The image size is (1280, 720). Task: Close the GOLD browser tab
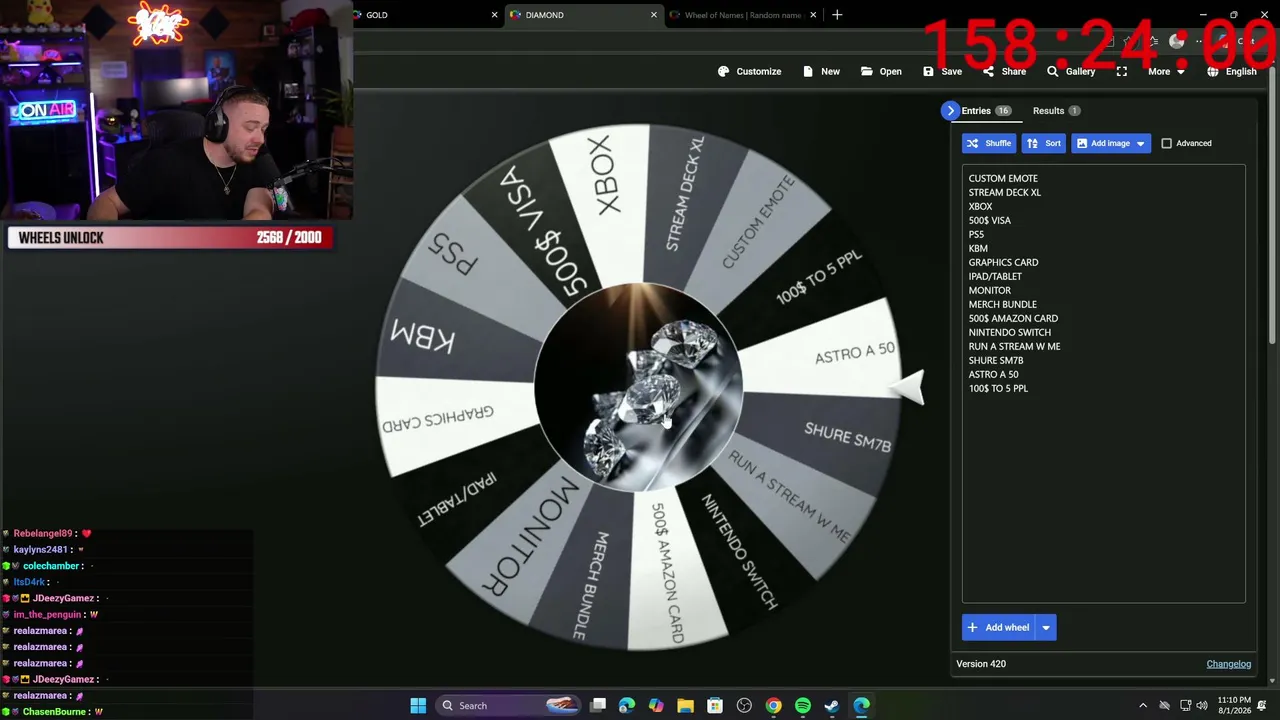(494, 15)
